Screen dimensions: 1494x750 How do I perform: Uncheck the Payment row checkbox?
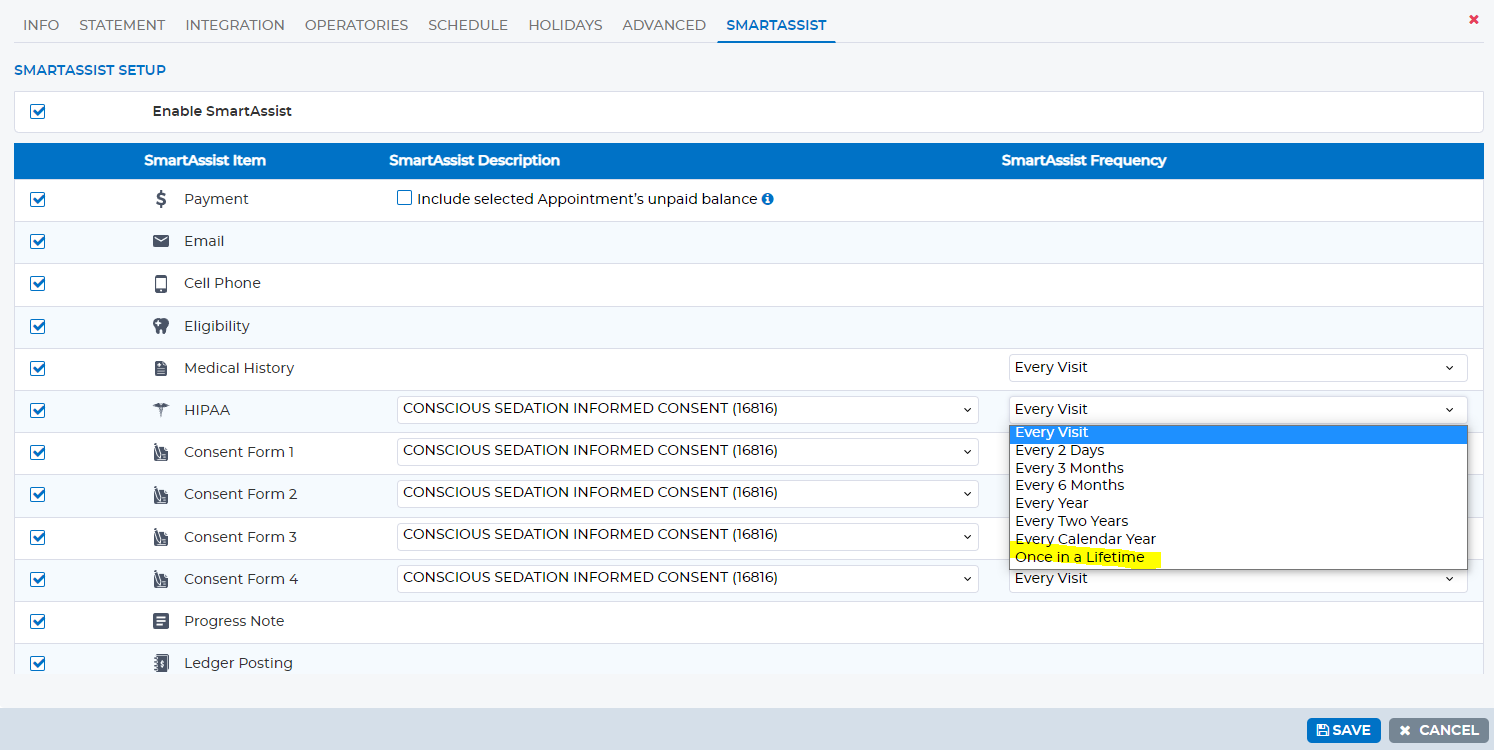tap(38, 199)
